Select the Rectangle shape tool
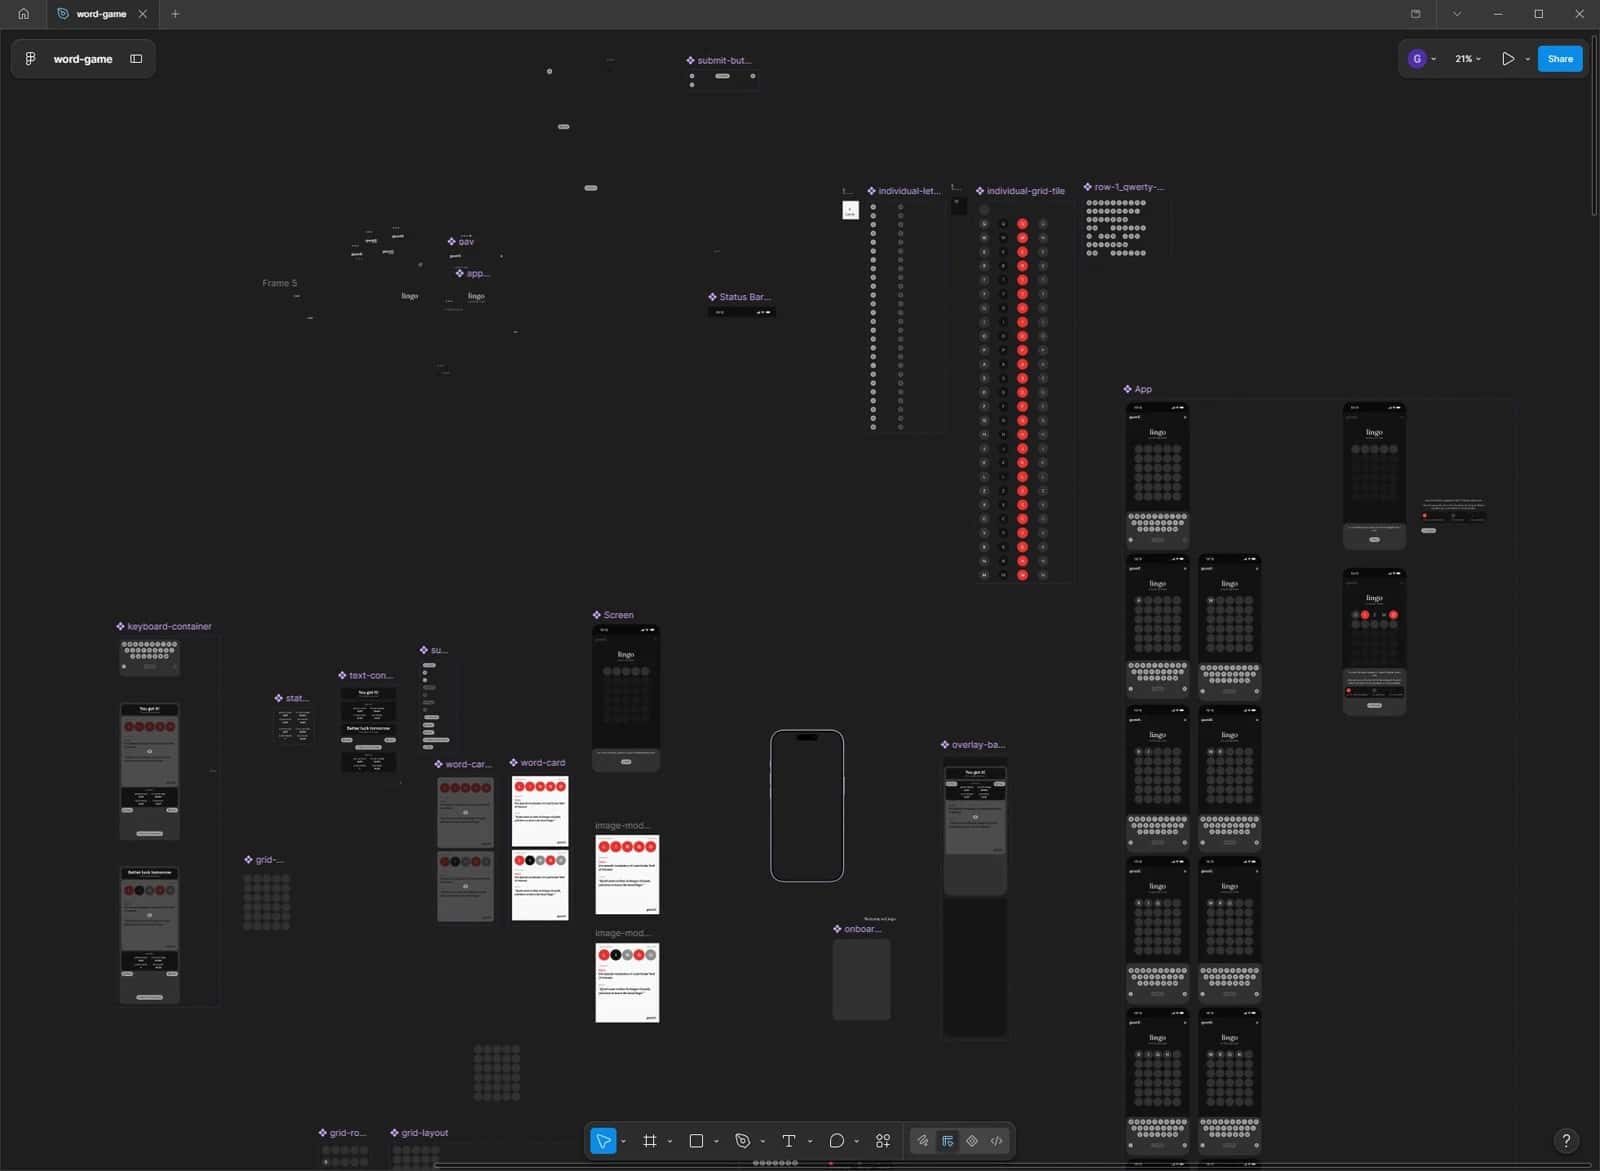The width and height of the screenshot is (1600, 1171). [697, 1141]
